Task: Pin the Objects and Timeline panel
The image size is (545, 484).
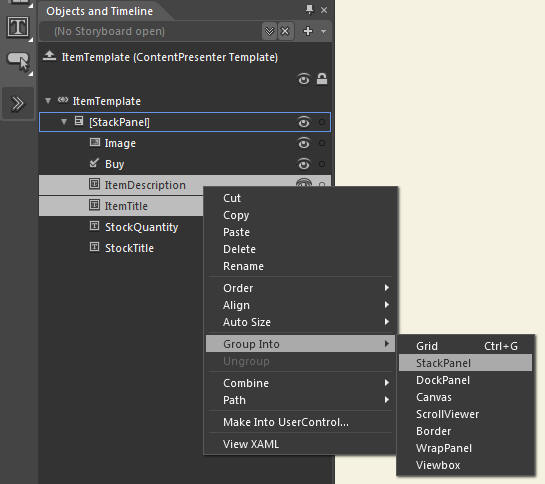Action: tap(309, 10)
